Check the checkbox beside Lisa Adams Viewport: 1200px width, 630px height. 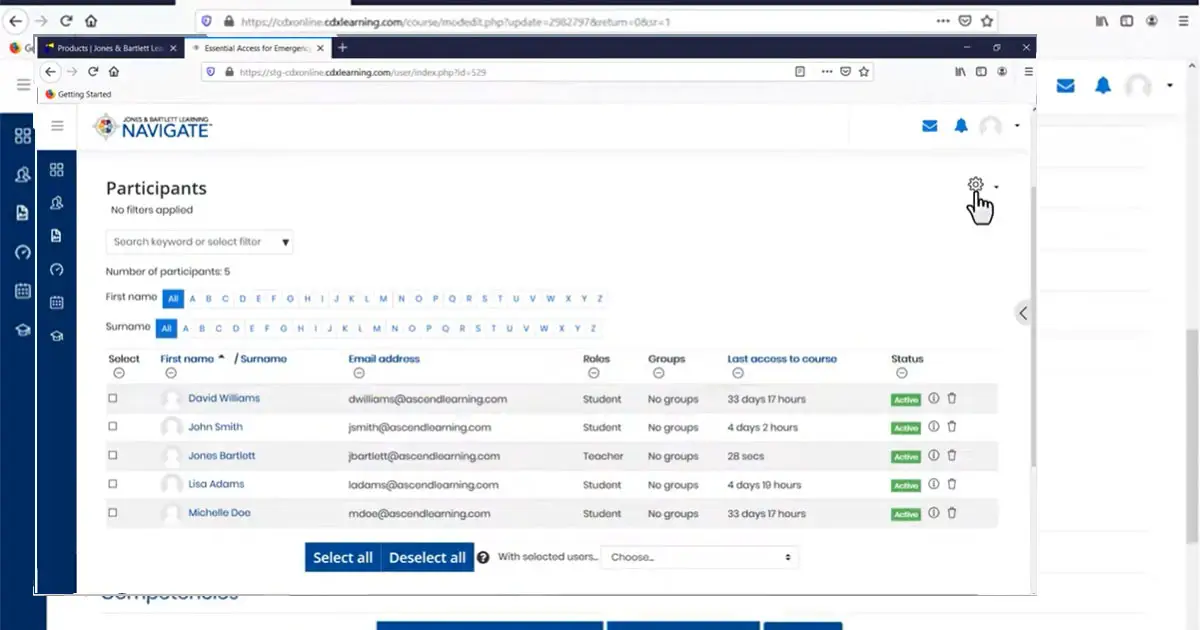coord(113,485)
